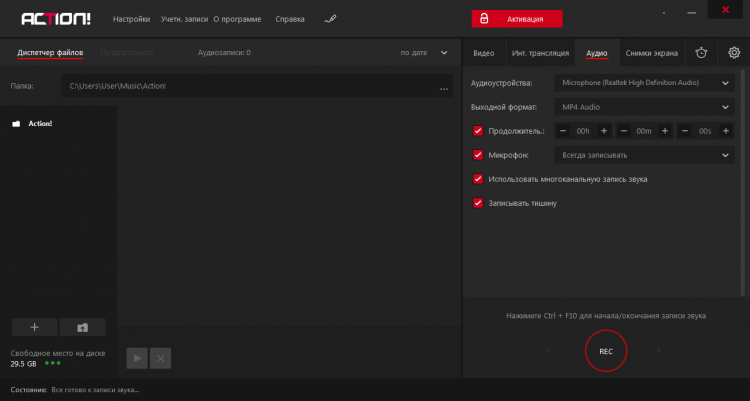Switch to Инт. трансляция tab
This screenshot has height=401, width=750.
(540, 53)
